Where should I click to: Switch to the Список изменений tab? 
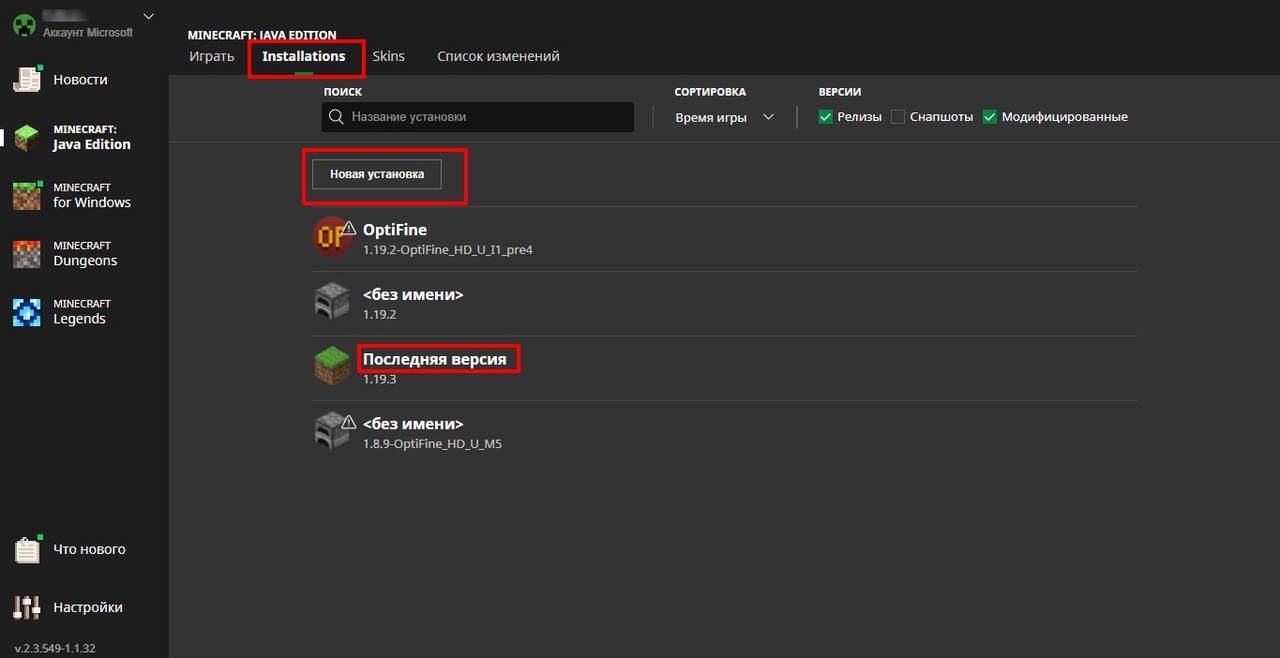(498, 56)
